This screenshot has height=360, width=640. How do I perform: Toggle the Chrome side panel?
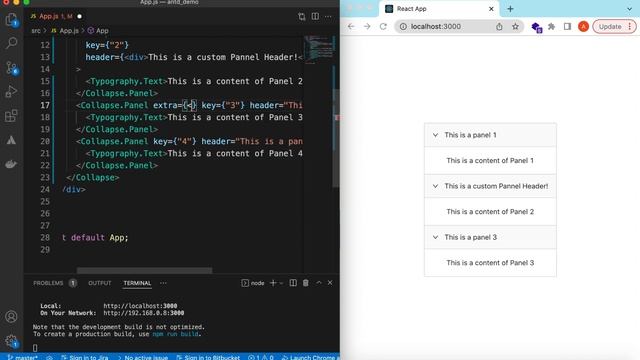(x=567, y=27)
